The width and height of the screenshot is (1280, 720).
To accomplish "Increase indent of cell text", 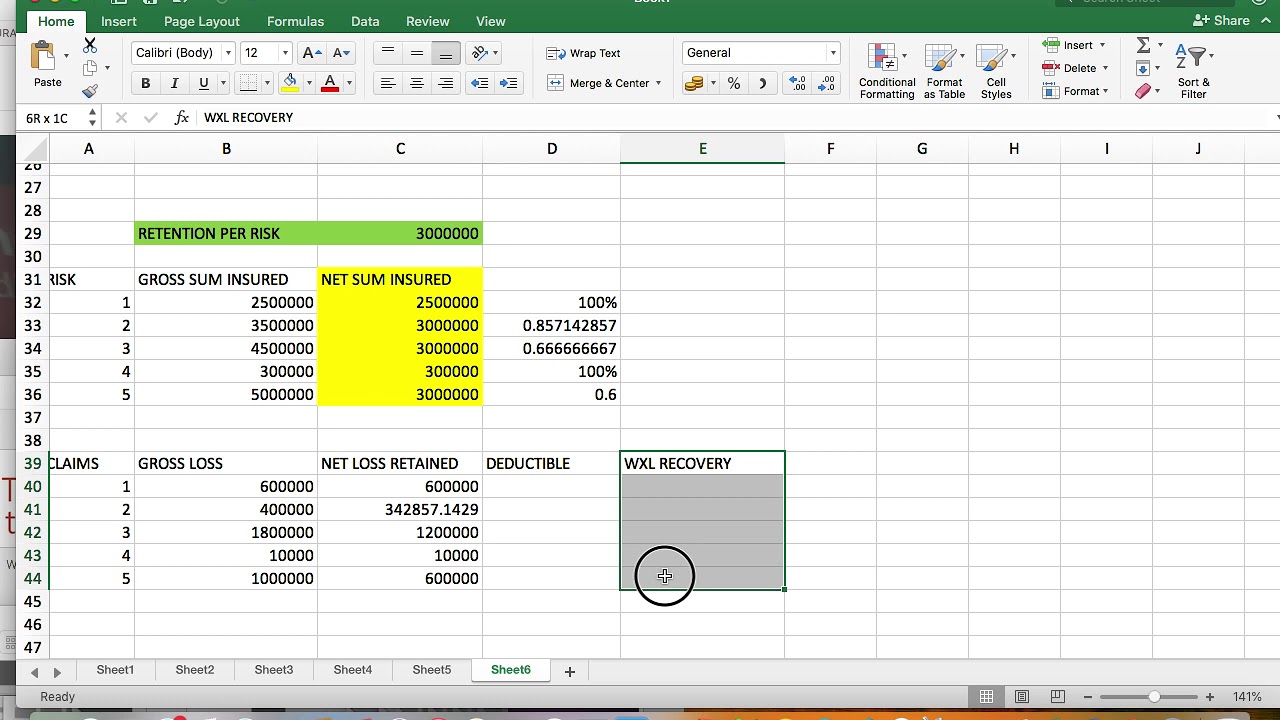I will pyautogui.click(x=508, y=83).
